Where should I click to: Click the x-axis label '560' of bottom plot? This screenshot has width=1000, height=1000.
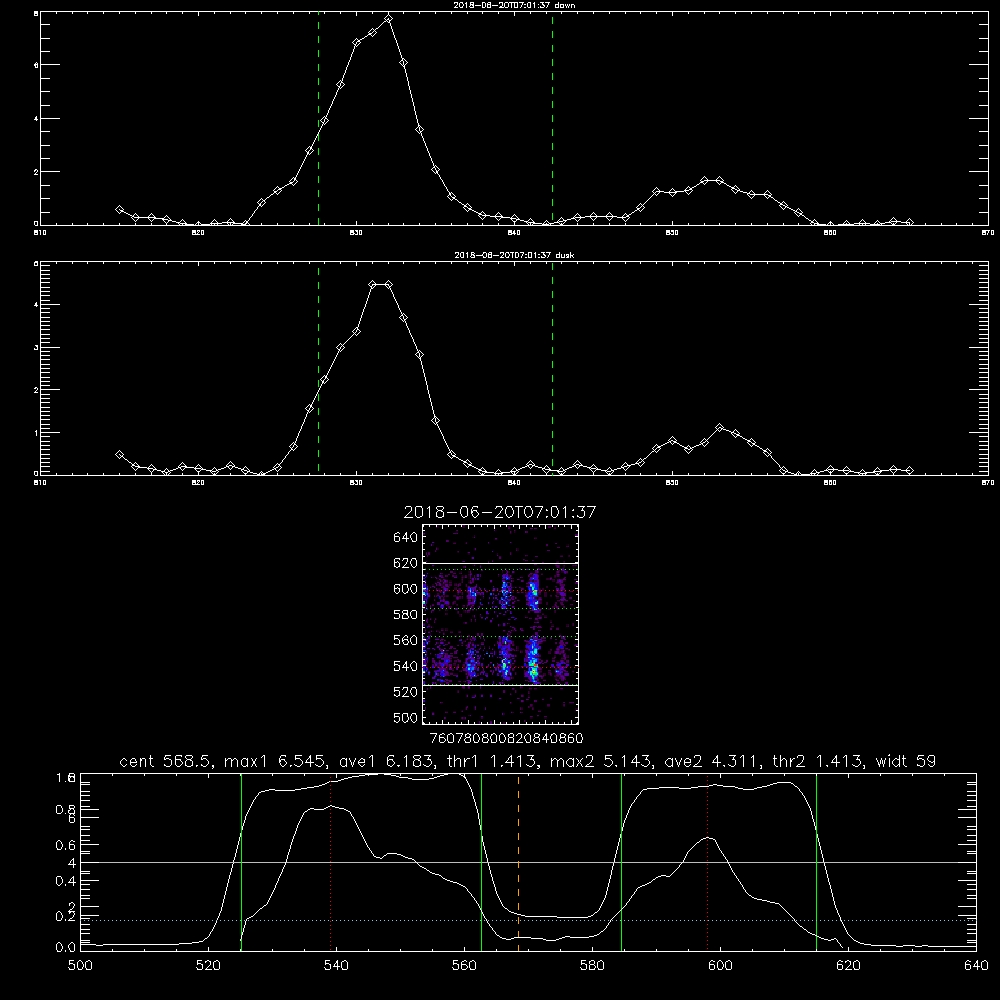(x=464, y=966)
